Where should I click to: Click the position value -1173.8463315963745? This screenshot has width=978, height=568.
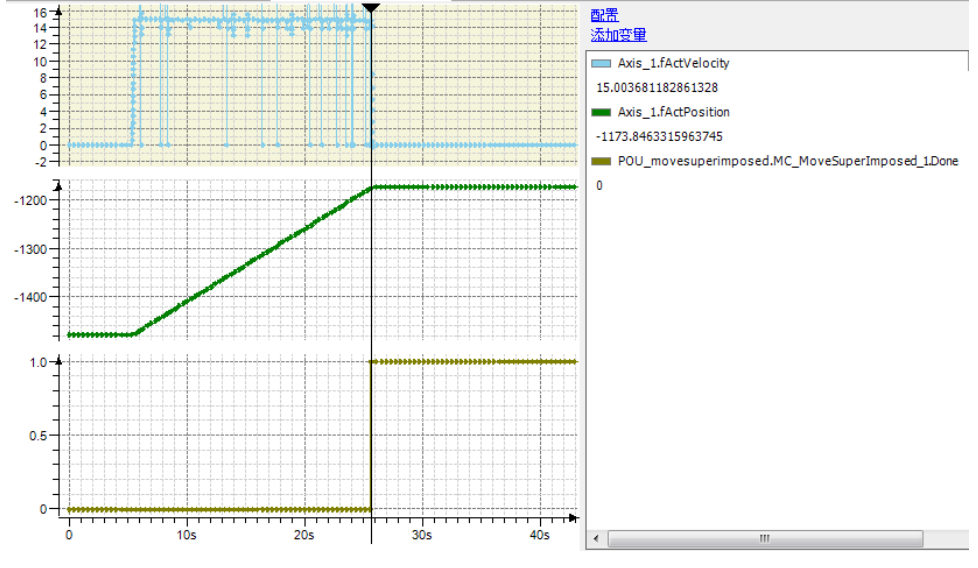point(659,137)
